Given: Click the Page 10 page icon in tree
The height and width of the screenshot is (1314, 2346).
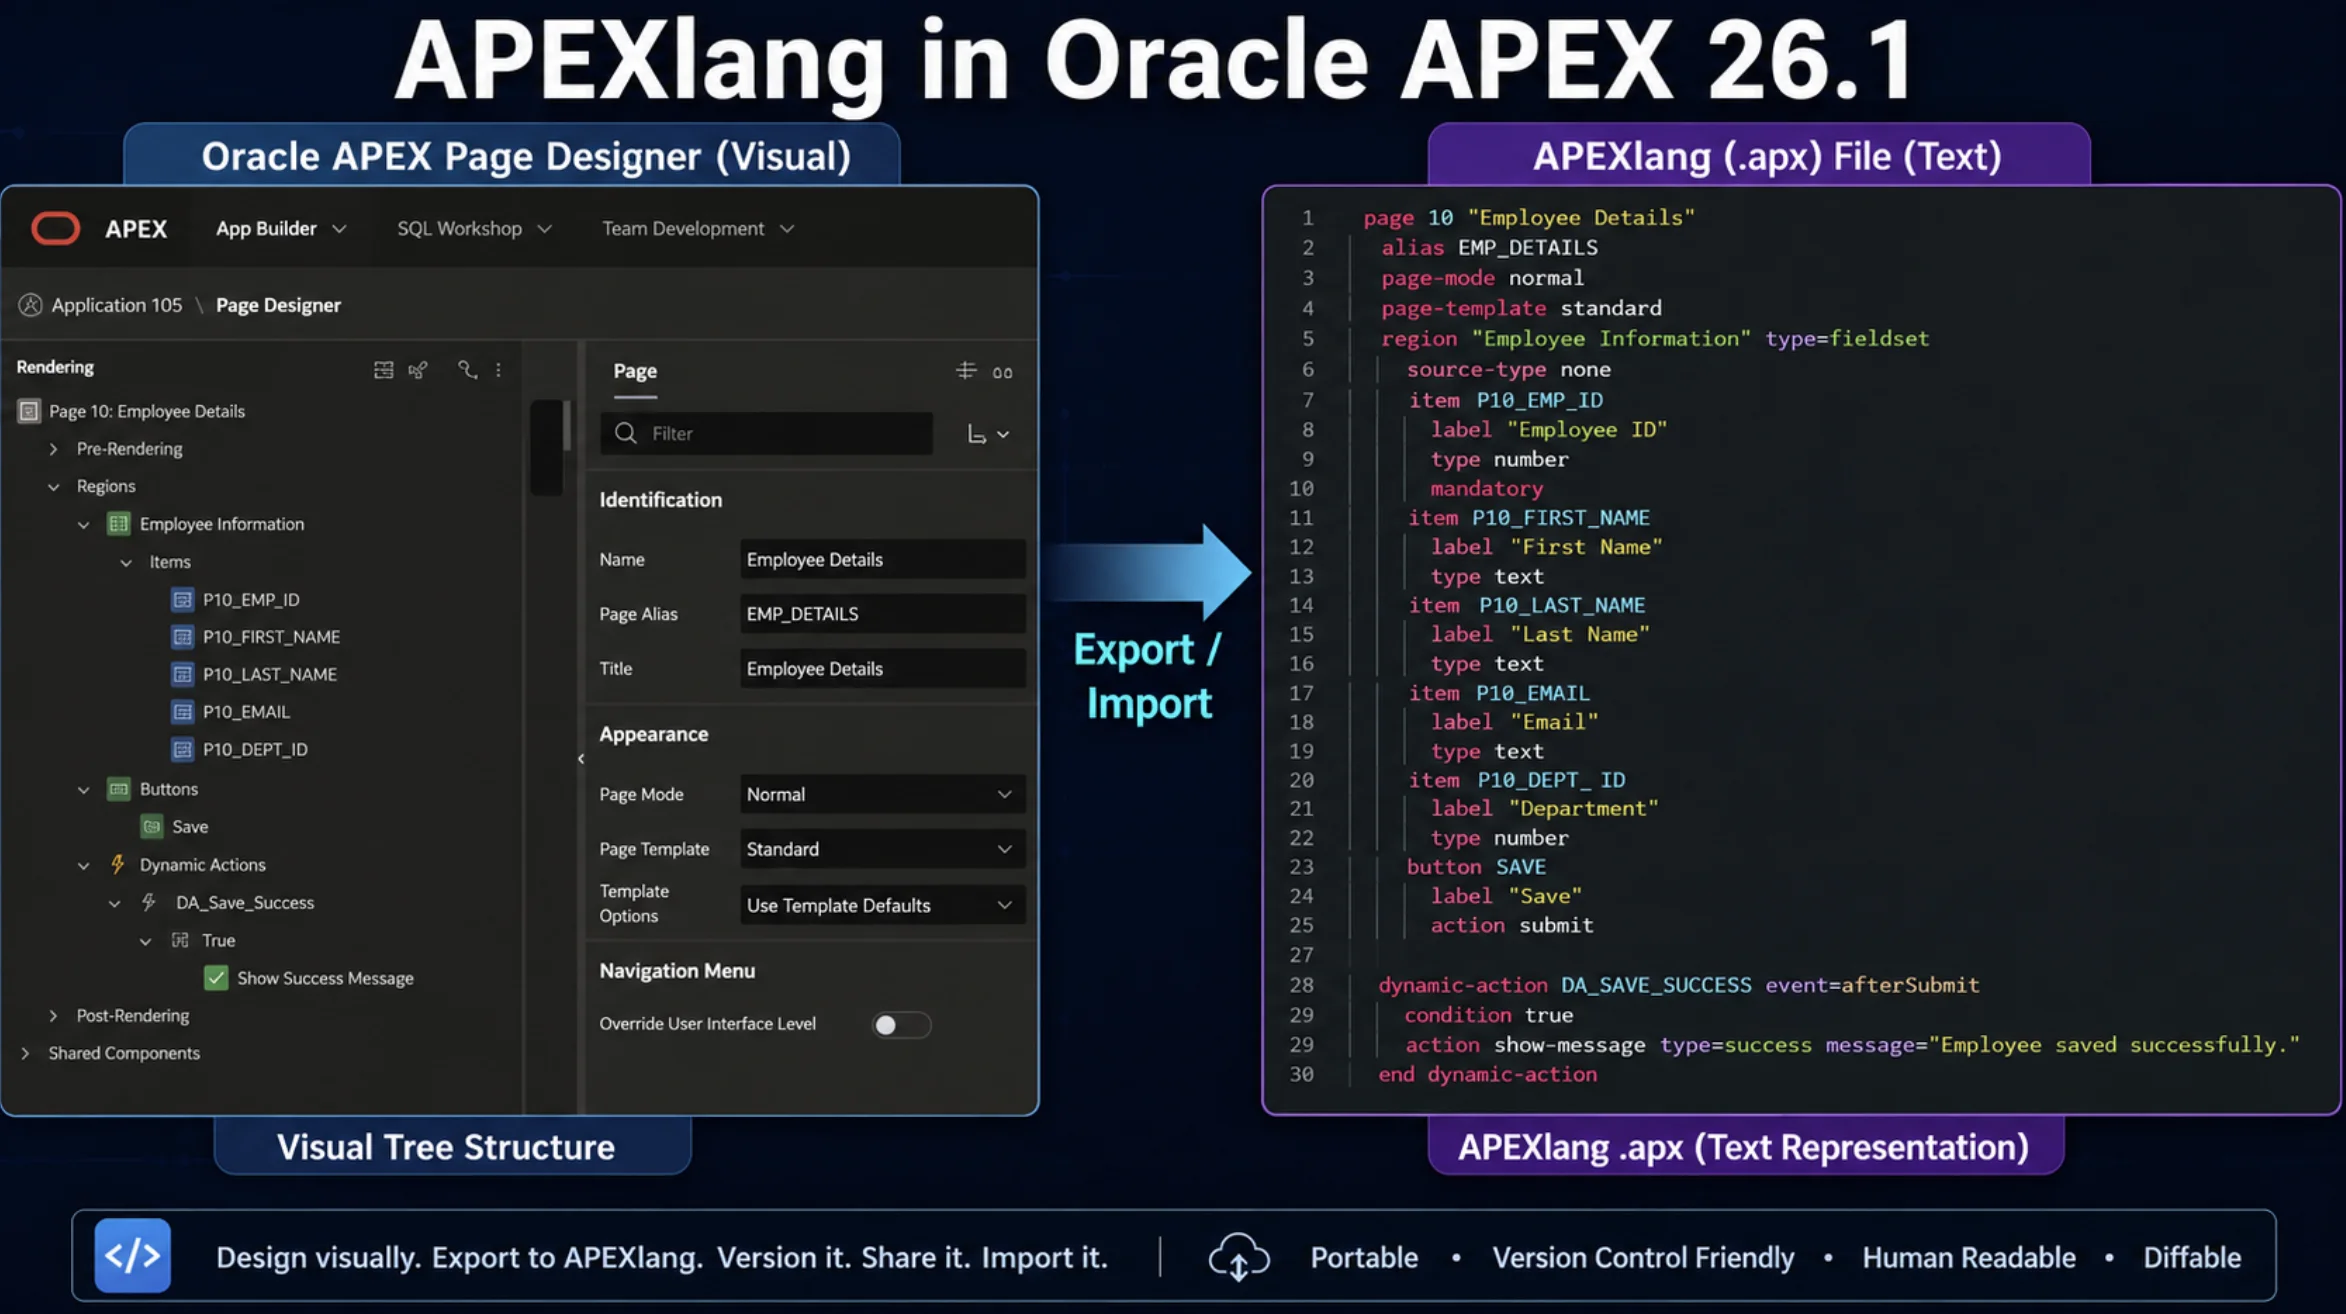Looking at the screenshot, I should point(29,411).
